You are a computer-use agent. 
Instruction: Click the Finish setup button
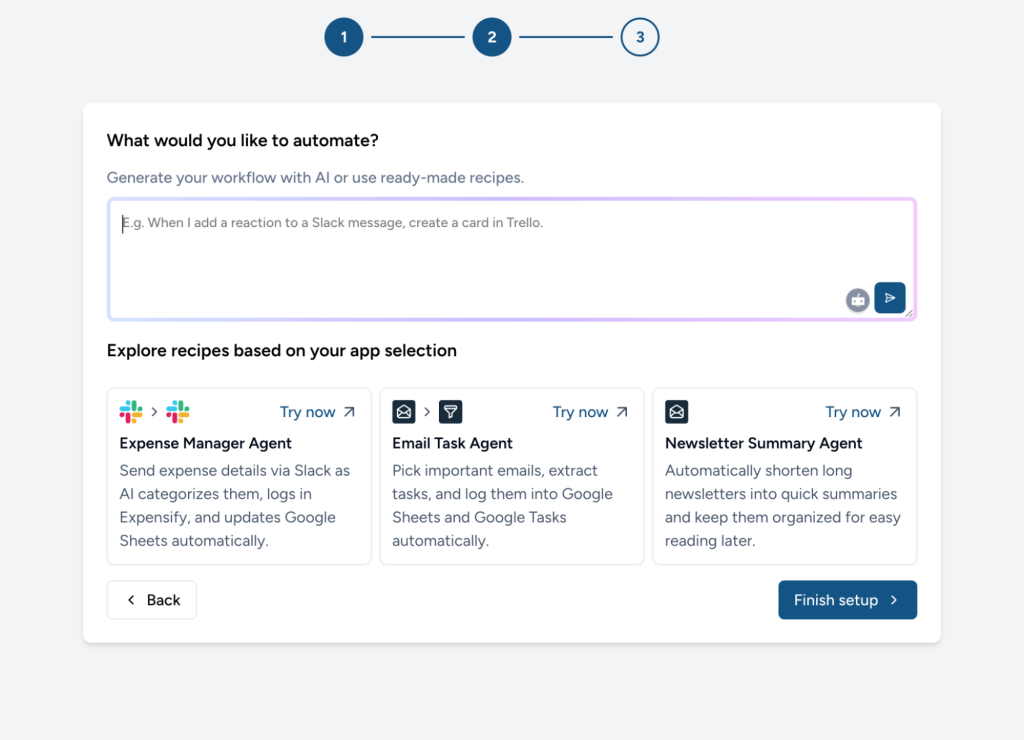pos(847,600)
